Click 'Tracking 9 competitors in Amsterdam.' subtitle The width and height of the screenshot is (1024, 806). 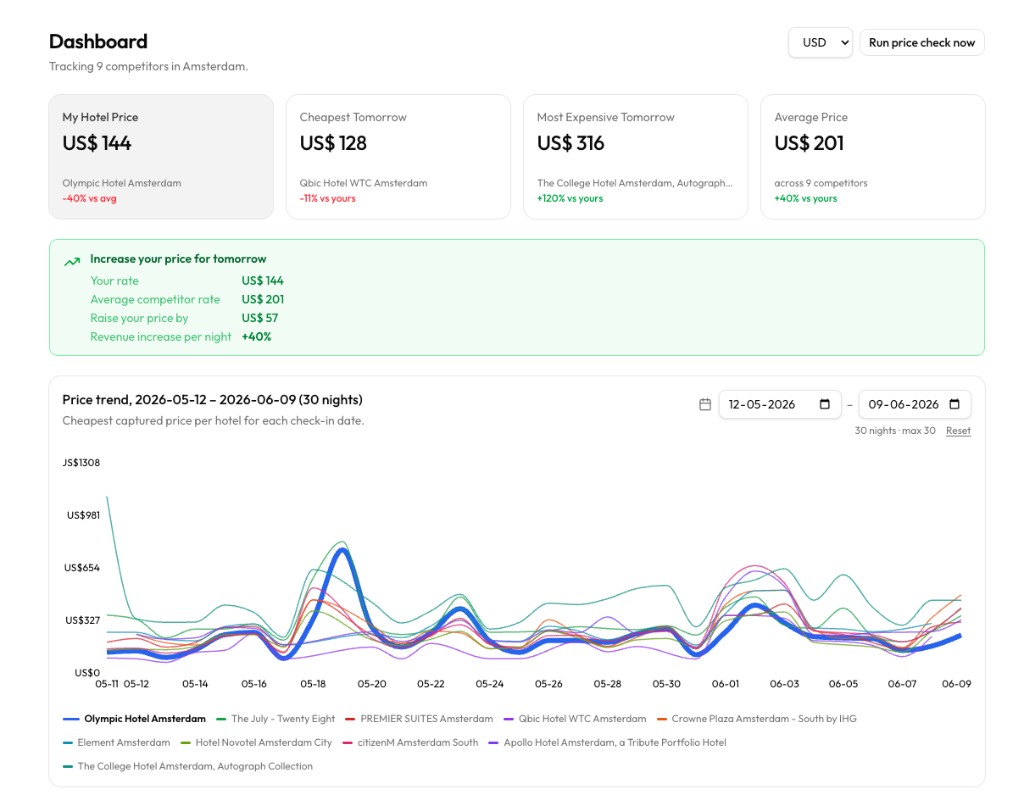pos(148,67)
